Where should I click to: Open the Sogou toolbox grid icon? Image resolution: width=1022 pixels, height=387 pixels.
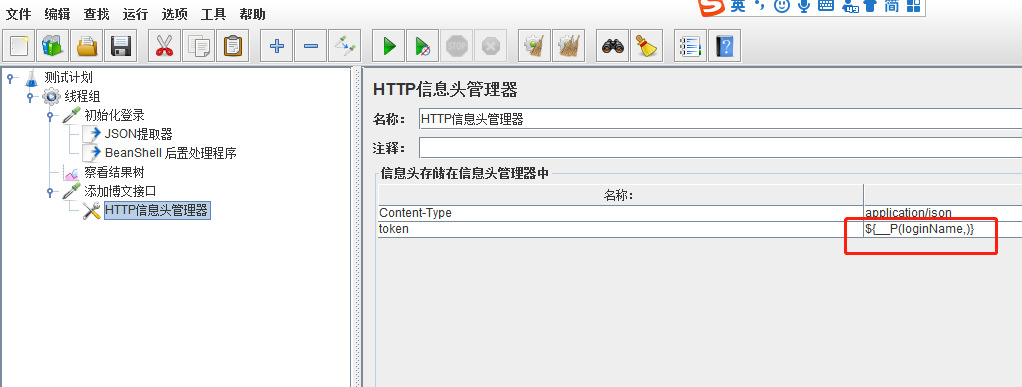pos(913,6)
